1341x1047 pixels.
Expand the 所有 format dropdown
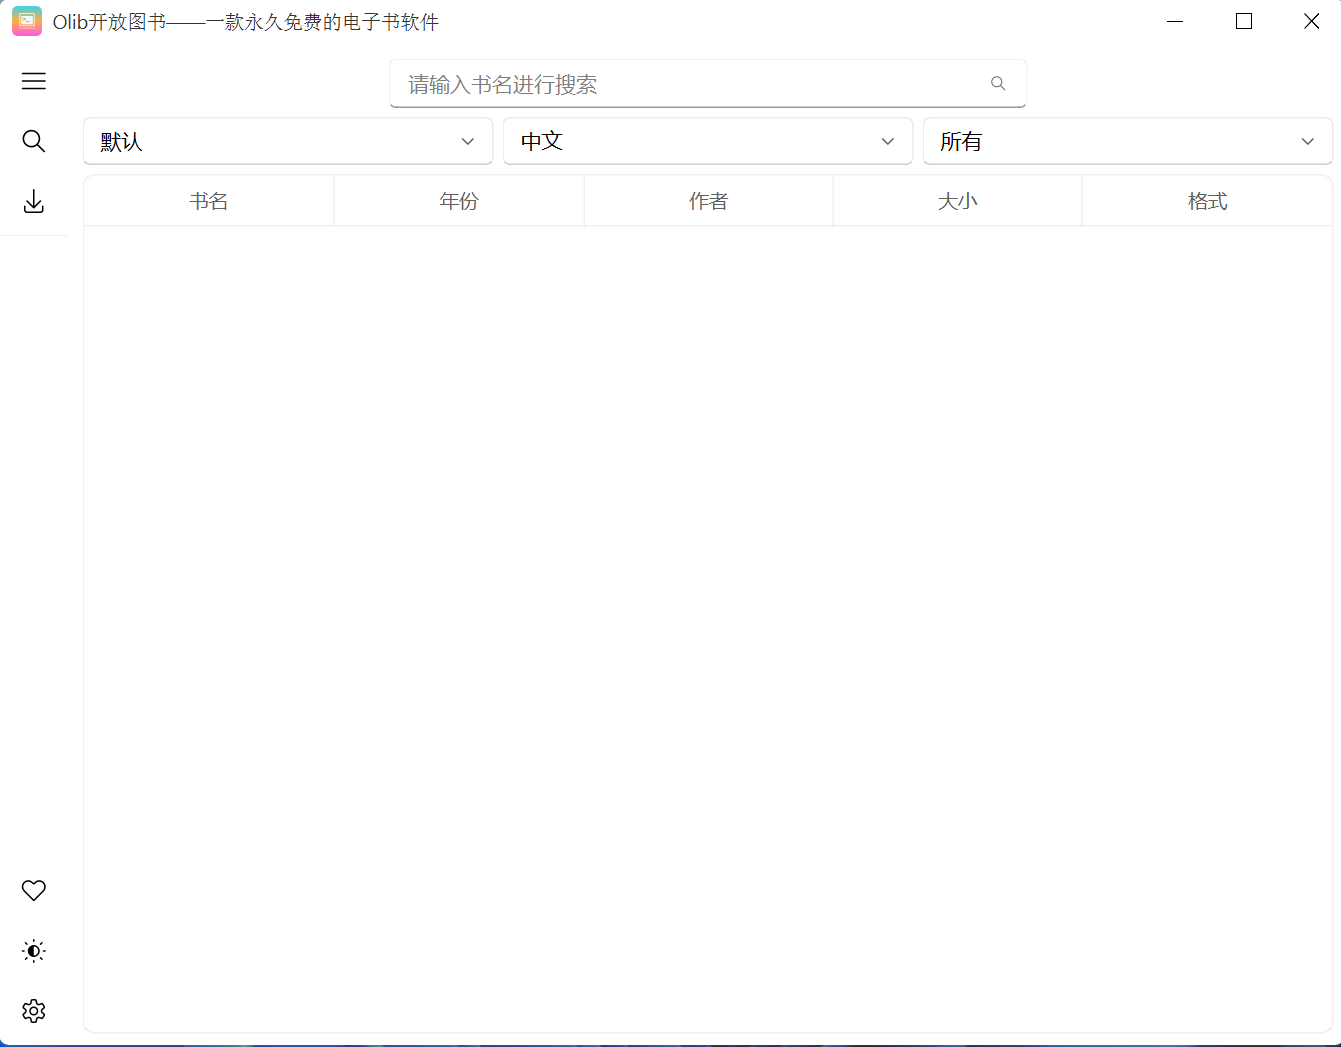click(x=1127, y=141)
